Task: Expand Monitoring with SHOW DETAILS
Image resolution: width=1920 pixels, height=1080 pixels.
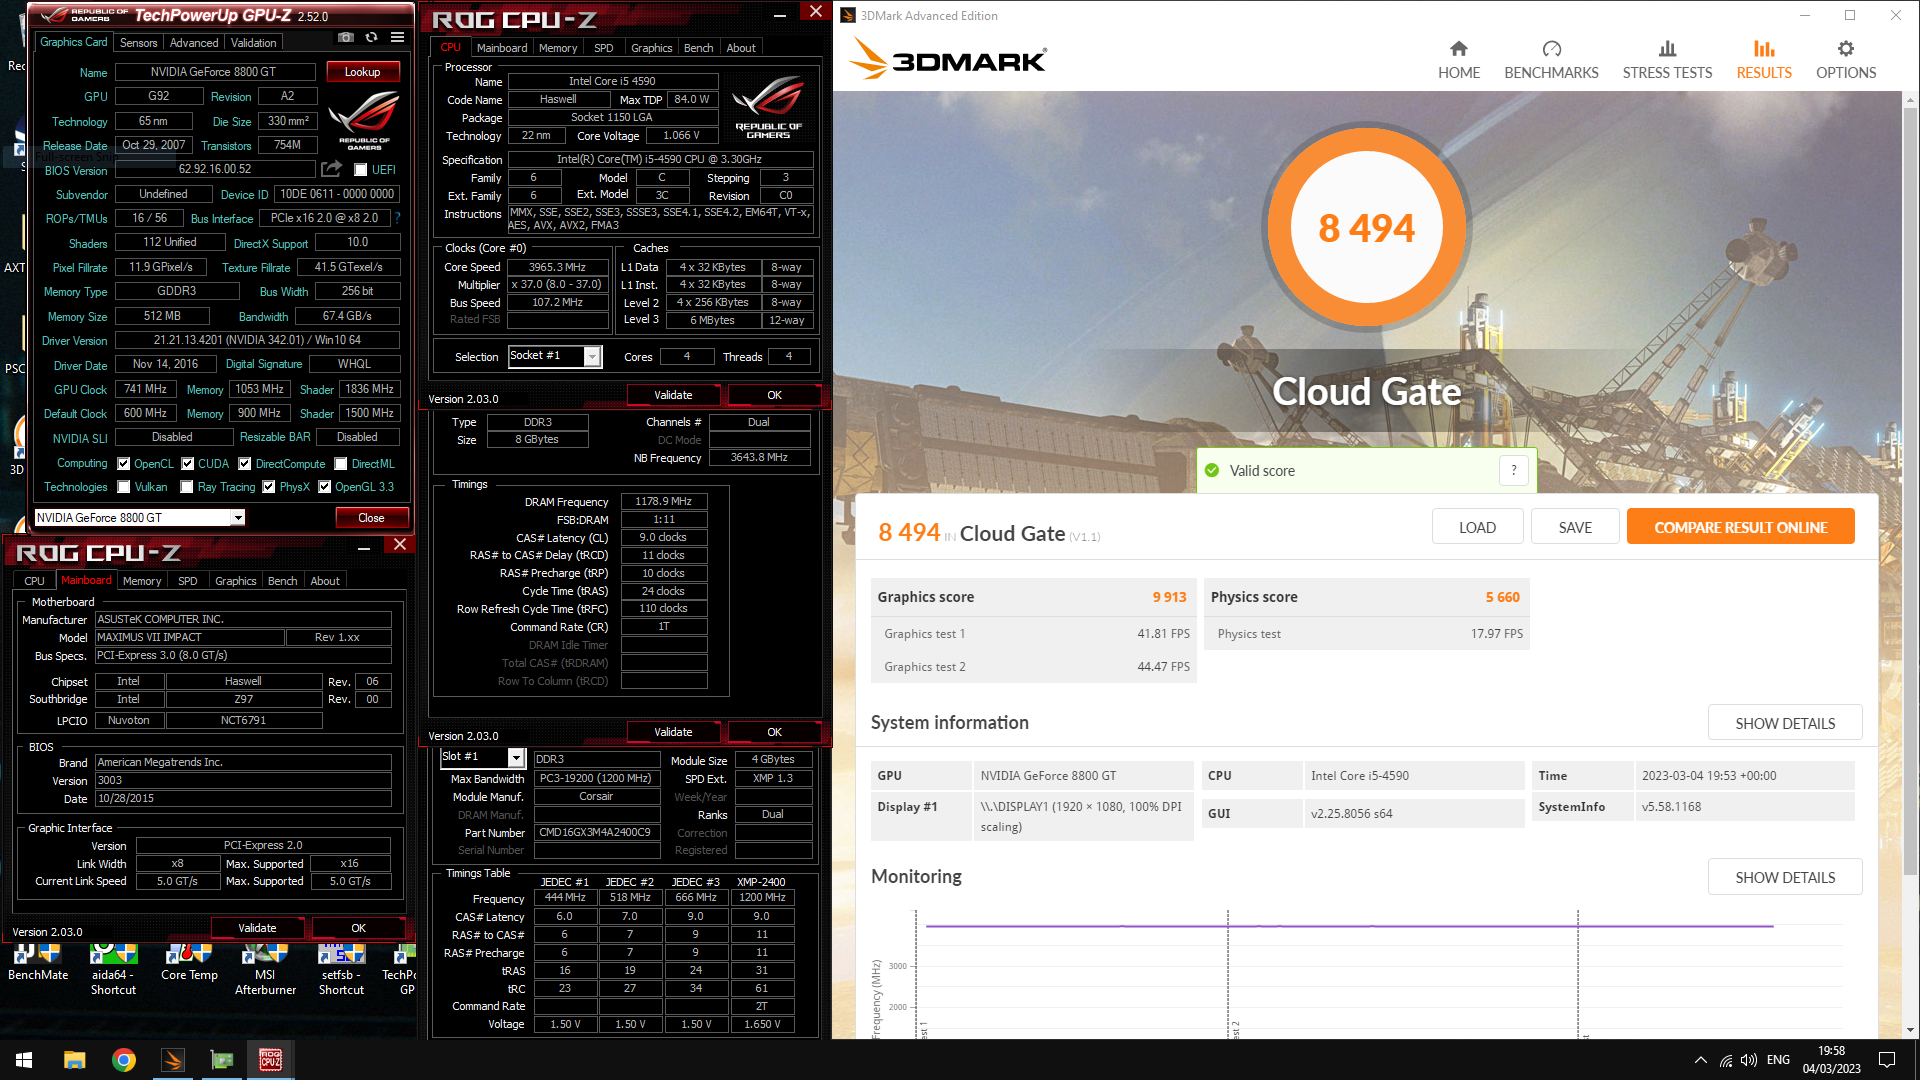Action: (1785, 877)
